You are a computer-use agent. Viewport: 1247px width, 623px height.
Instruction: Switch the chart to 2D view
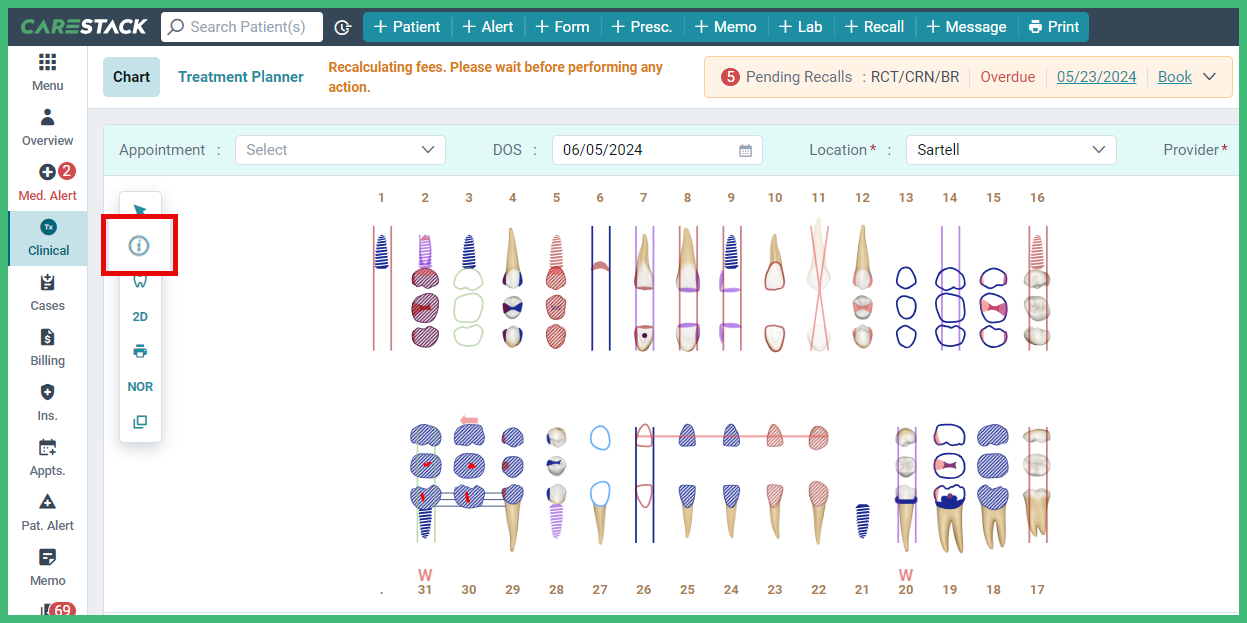pos(140,316)
